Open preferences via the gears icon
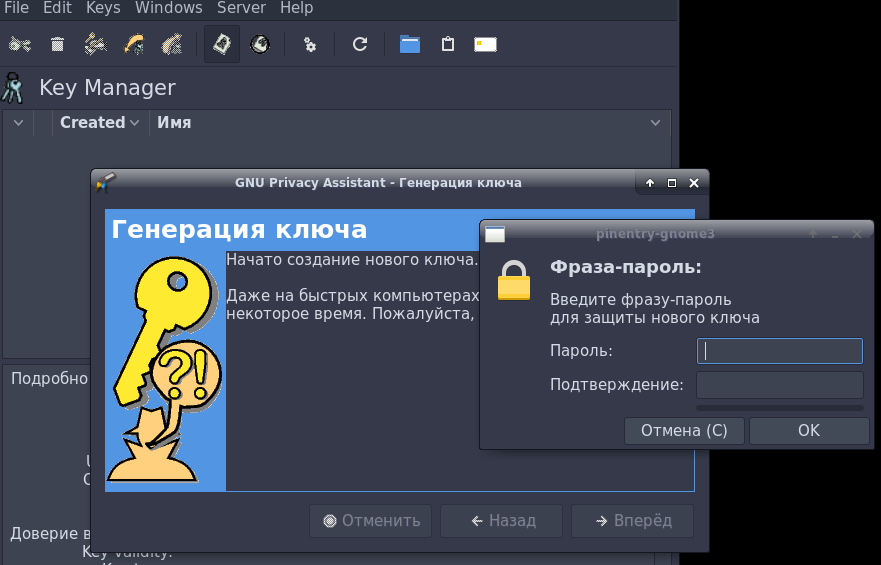Screen dimensions: 881x565 pos(310,44)
